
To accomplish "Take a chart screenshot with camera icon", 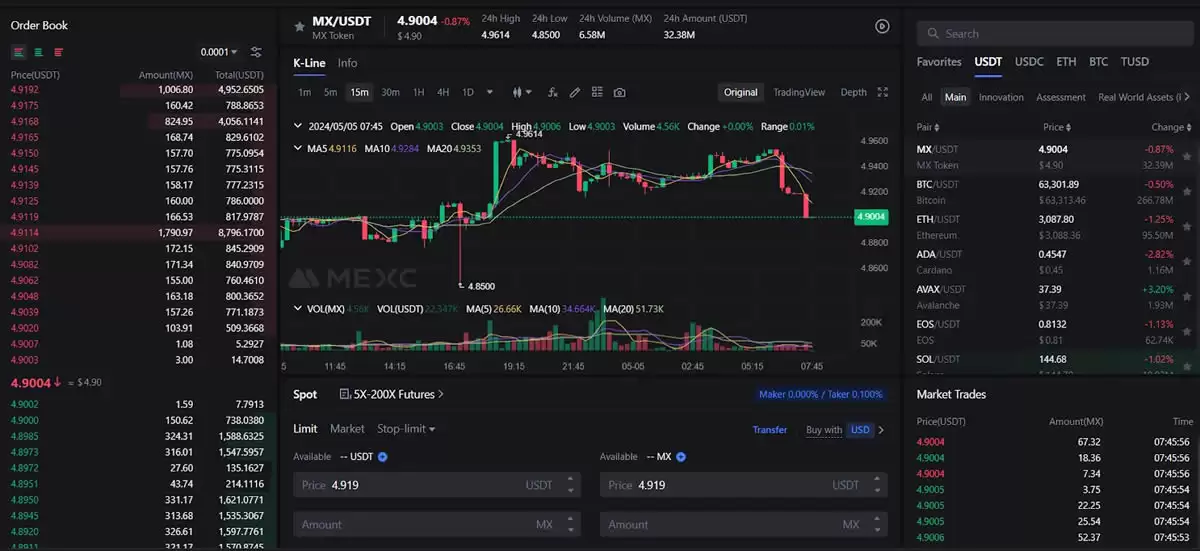I will coord(620,92).
